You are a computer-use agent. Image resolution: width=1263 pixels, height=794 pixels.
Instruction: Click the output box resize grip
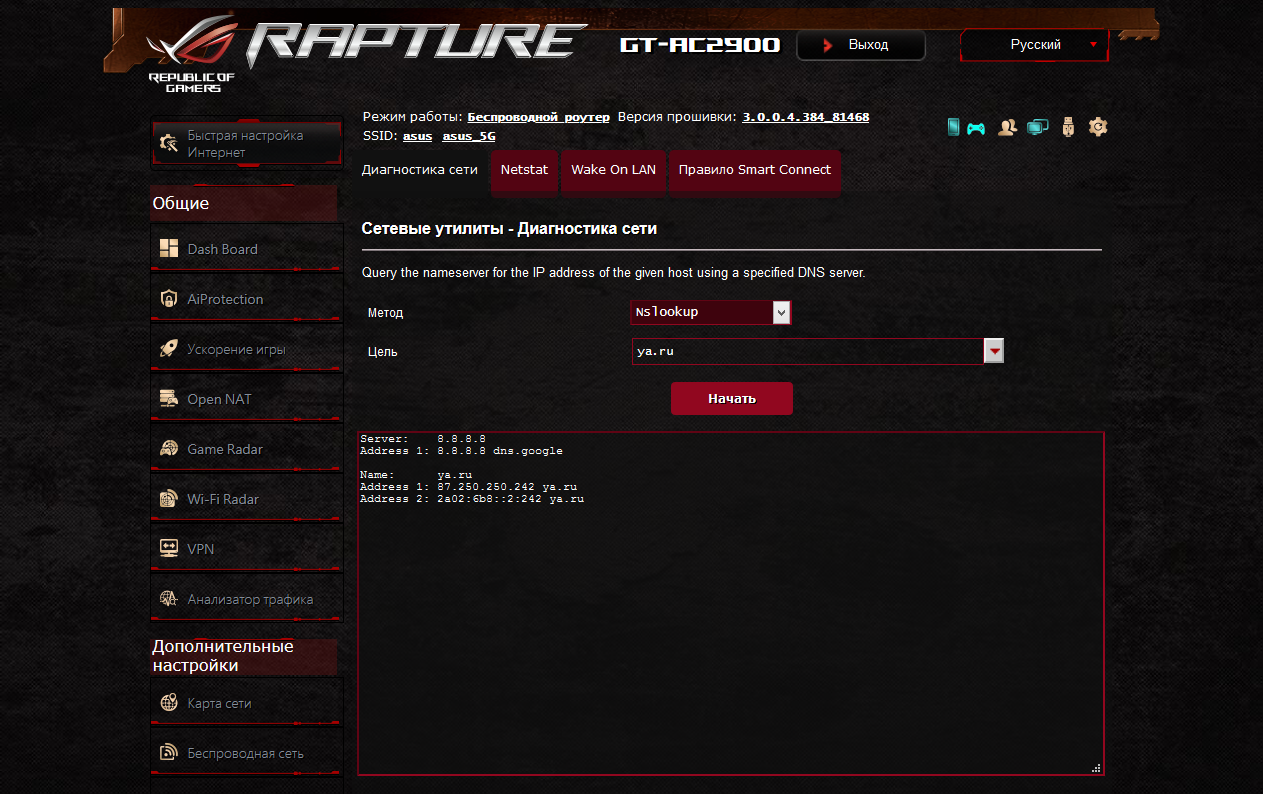click(1097, 768)
